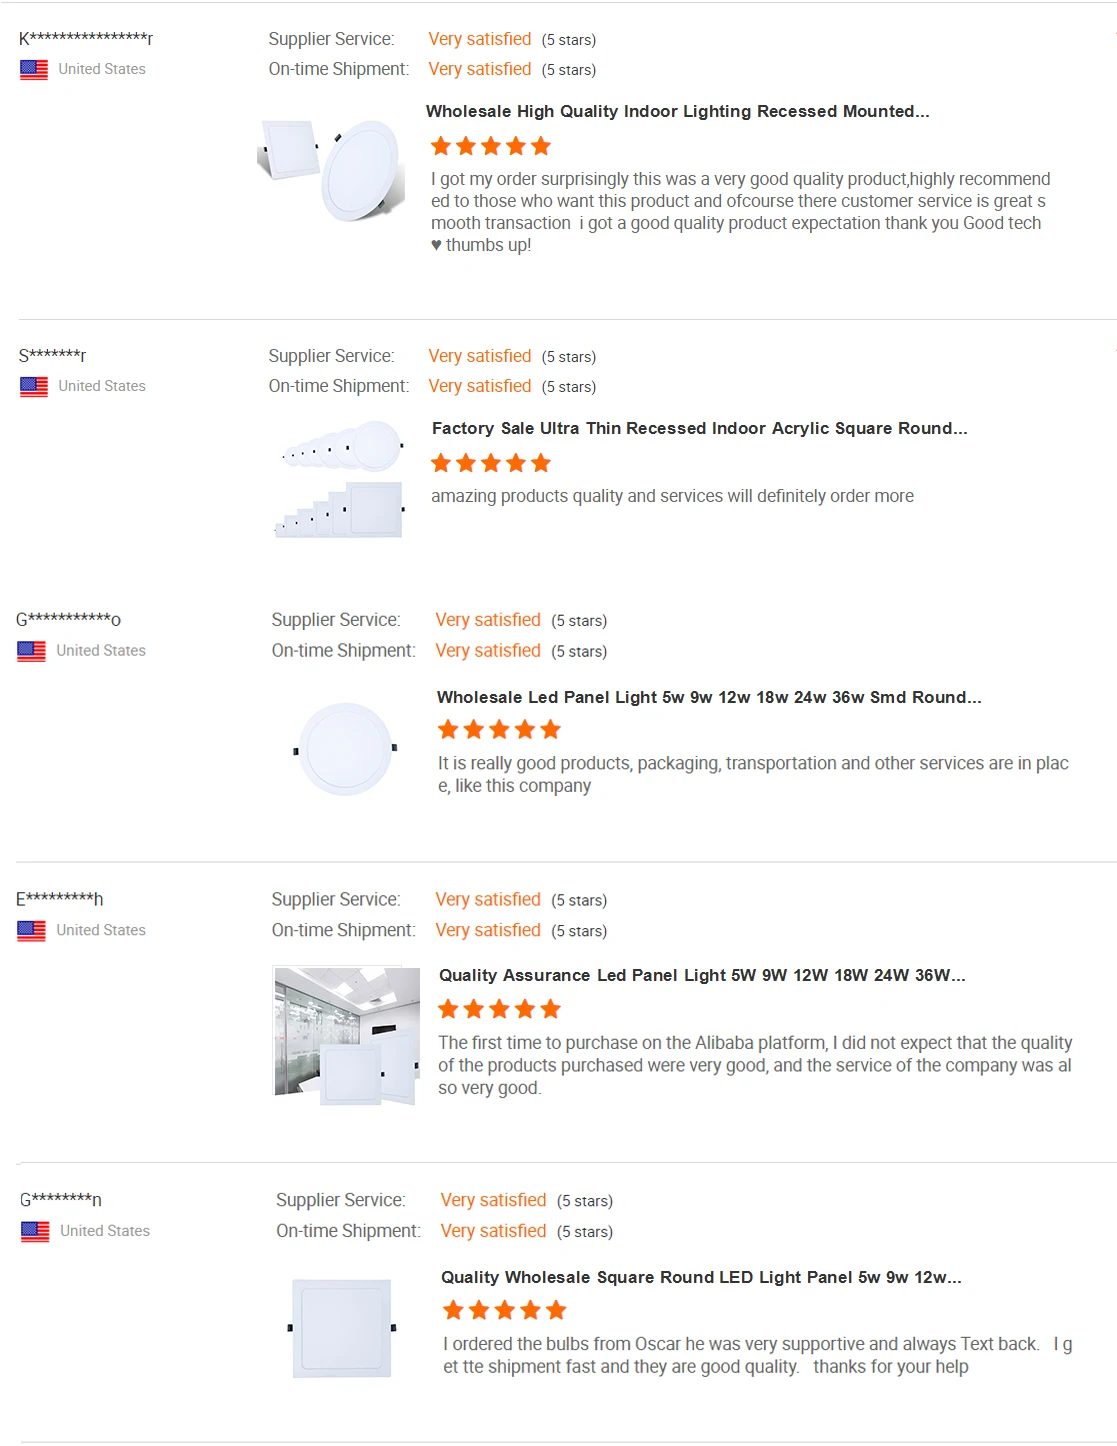Click the single square panel light thumbnail
Image resolution: width=1117 pixels, height=1446 pixels.
click(x=342, y=1328)
